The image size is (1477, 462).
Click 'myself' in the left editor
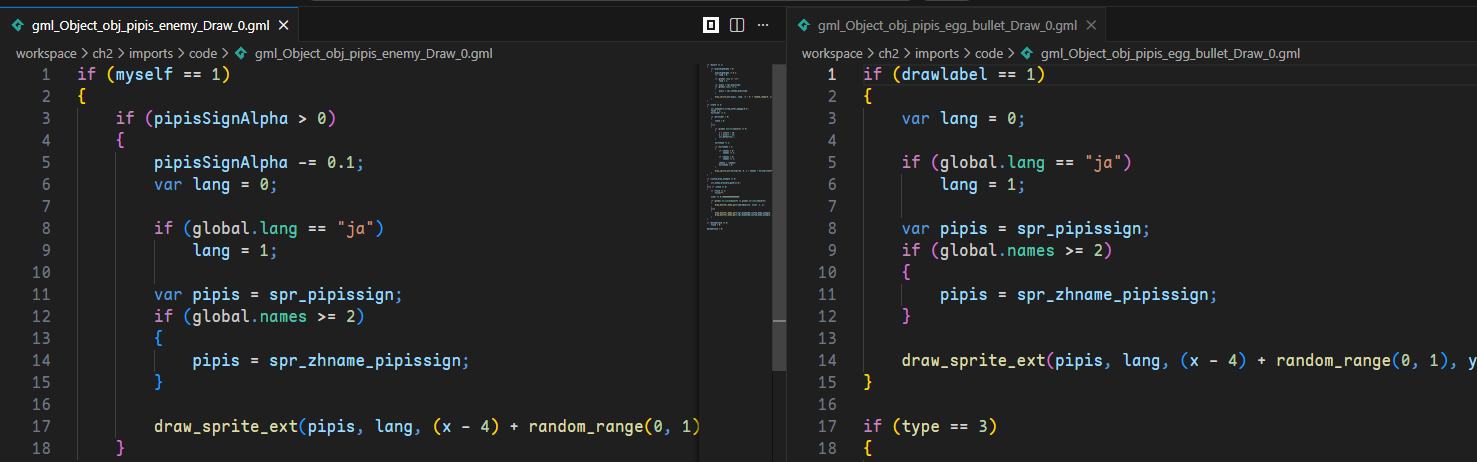143,75
